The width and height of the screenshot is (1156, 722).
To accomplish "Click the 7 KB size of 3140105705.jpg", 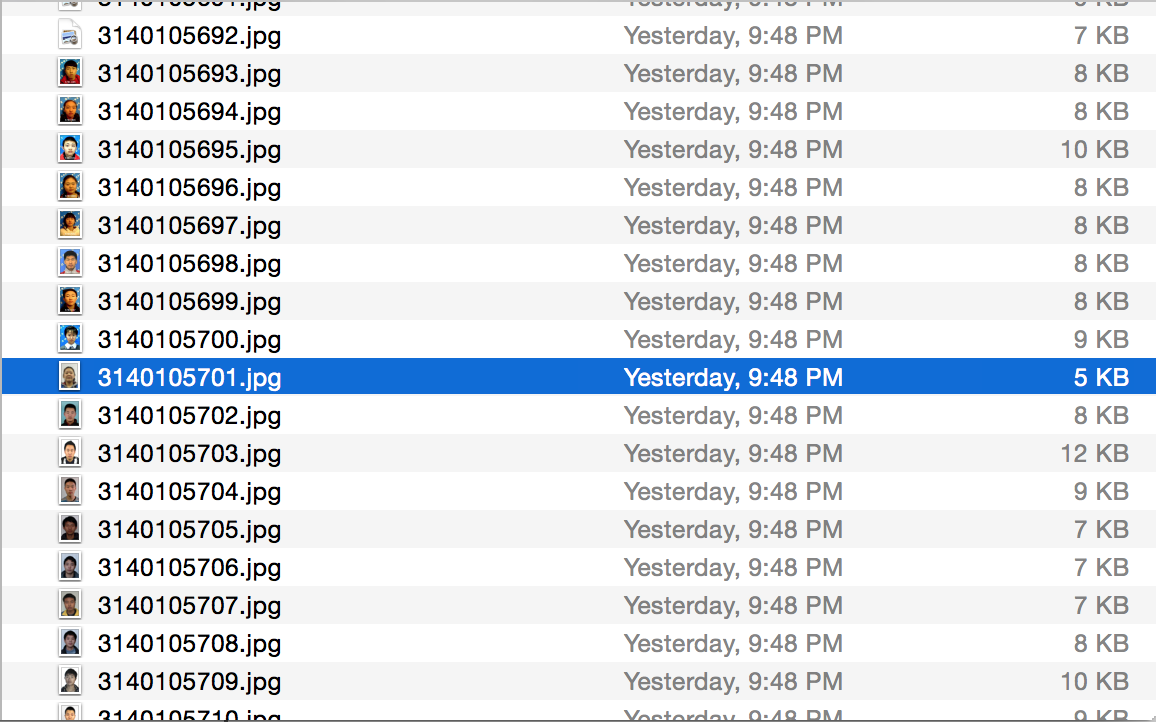I will point(1101,529).
